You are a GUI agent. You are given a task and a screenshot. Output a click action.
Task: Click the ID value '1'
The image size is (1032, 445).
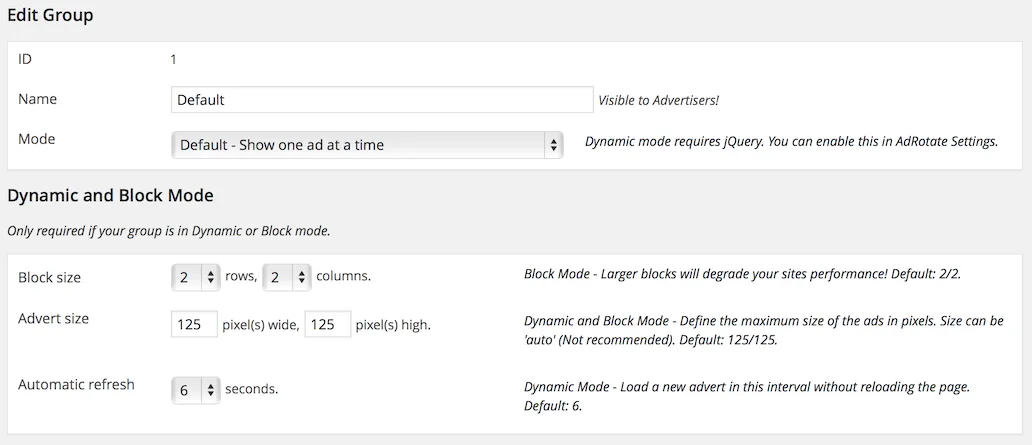tap(173, 59)
